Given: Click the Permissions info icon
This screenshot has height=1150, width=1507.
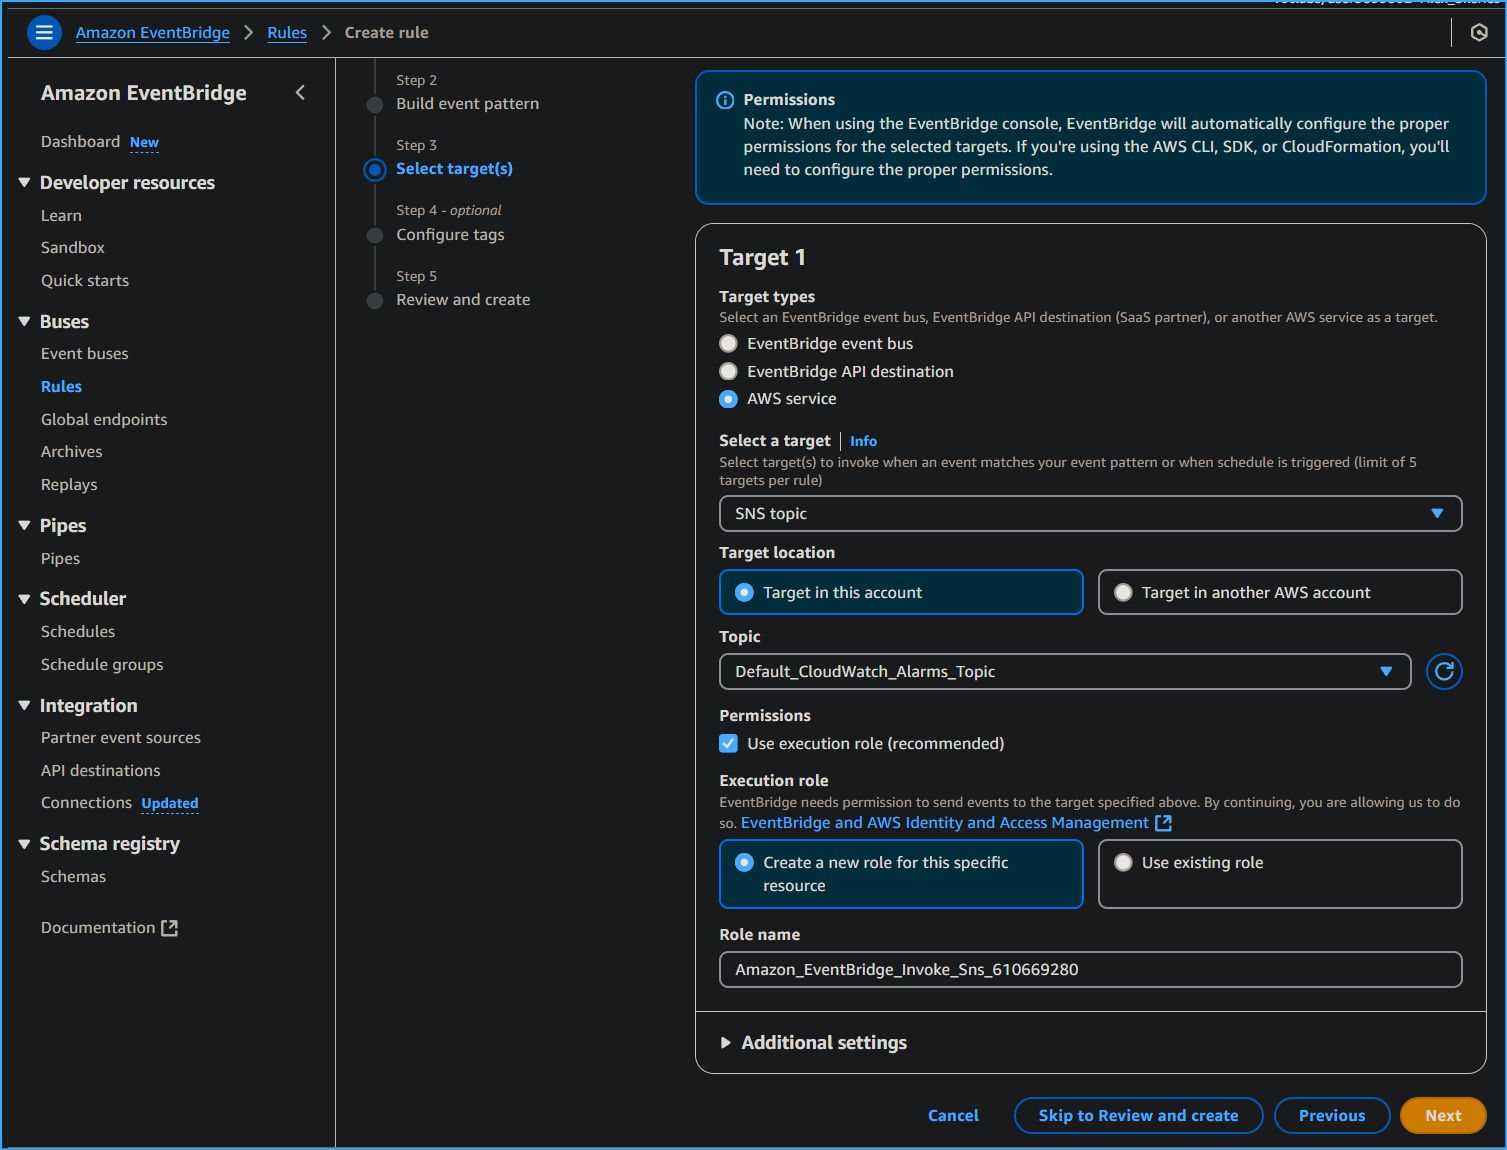Looking at the screenshot, I should point(724,99).
